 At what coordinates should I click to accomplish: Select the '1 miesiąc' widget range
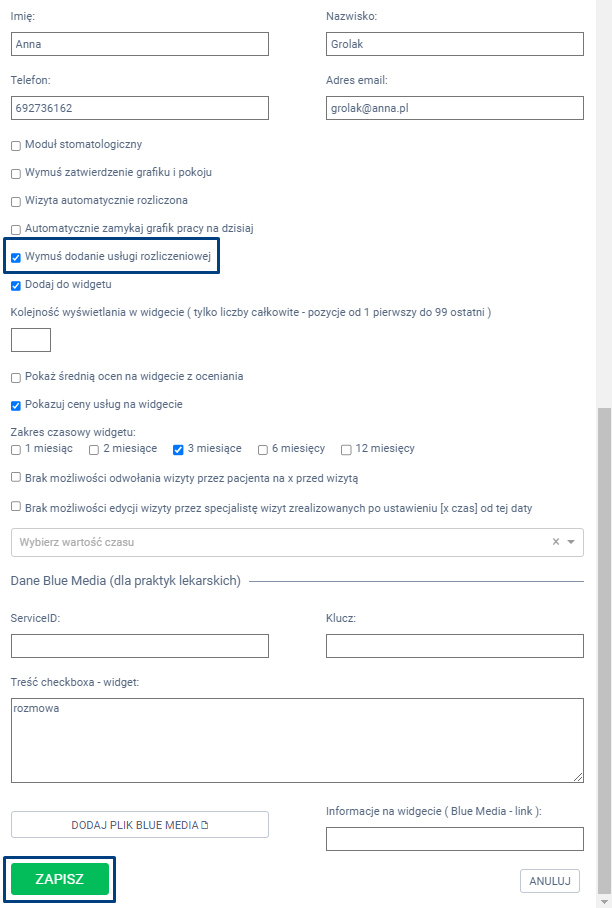coord(16,450)
